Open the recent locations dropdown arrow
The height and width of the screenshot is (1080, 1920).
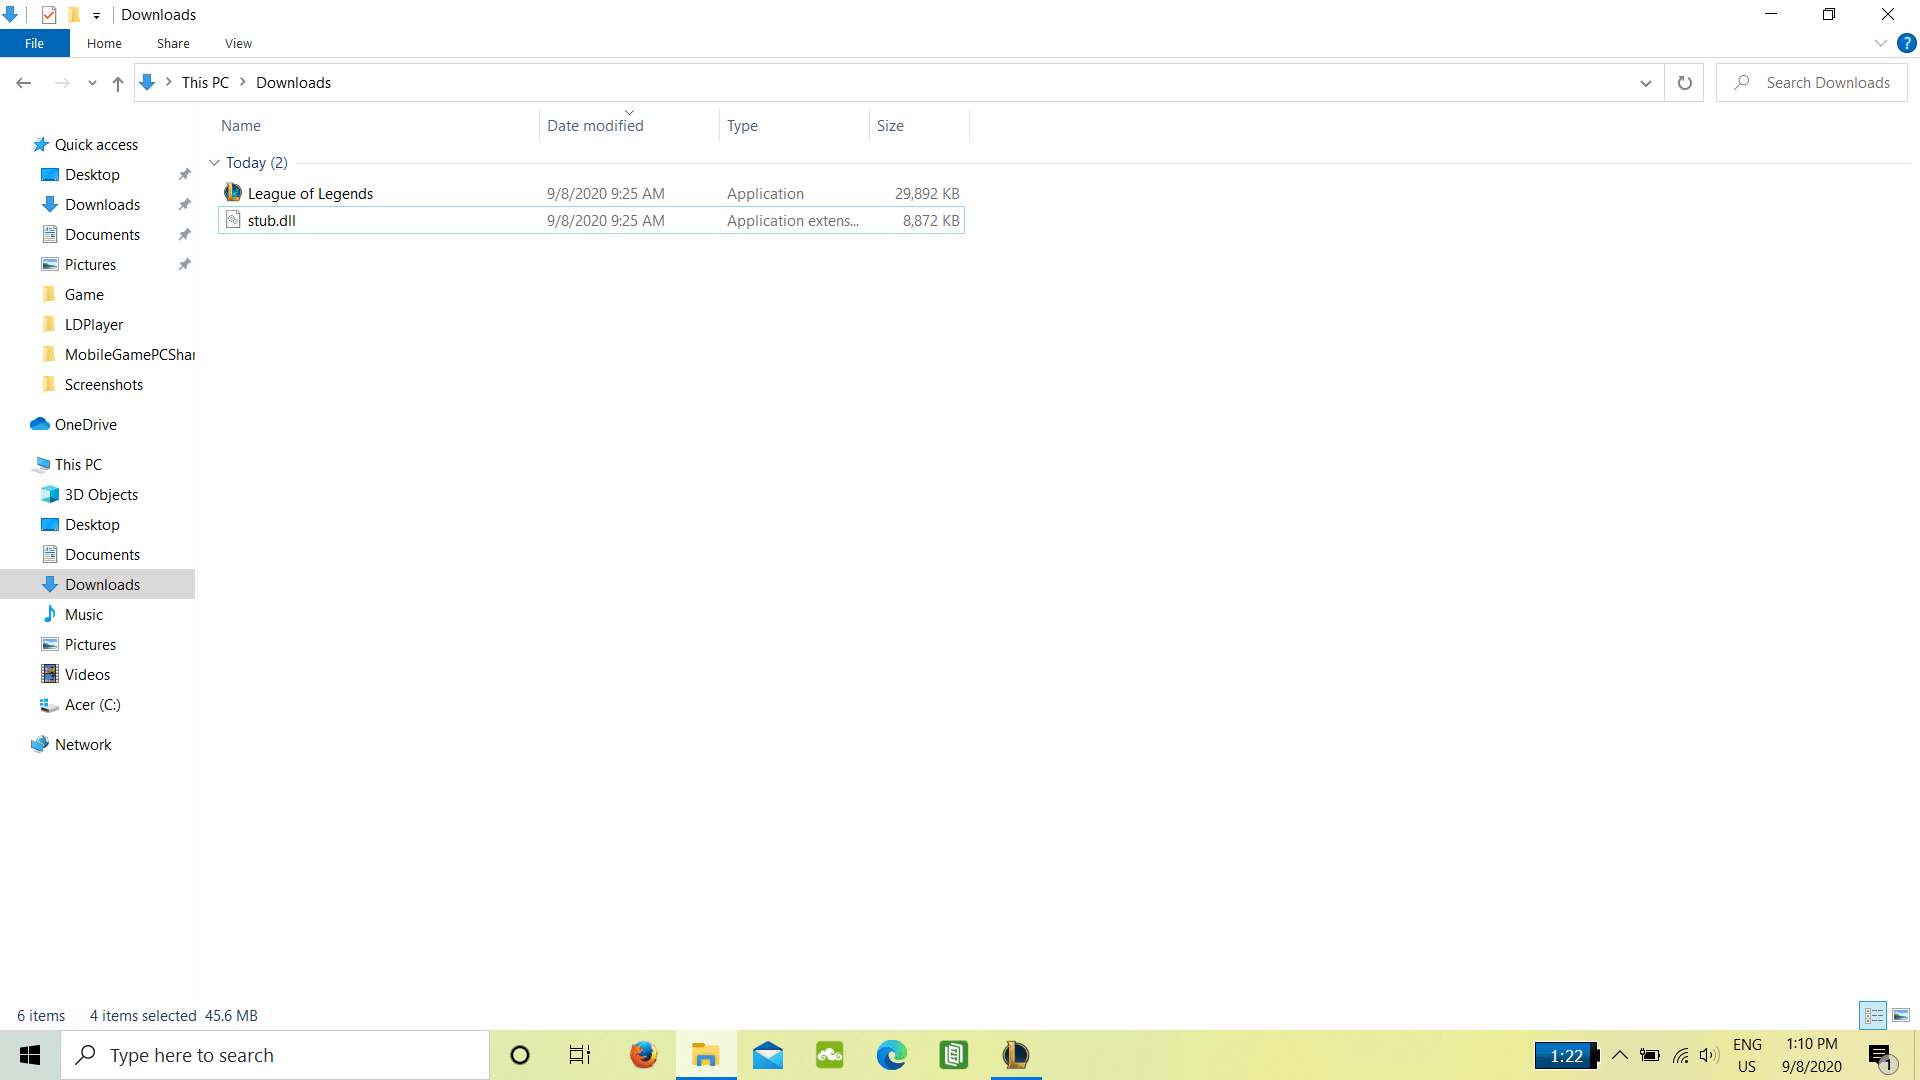pos(92,83)
